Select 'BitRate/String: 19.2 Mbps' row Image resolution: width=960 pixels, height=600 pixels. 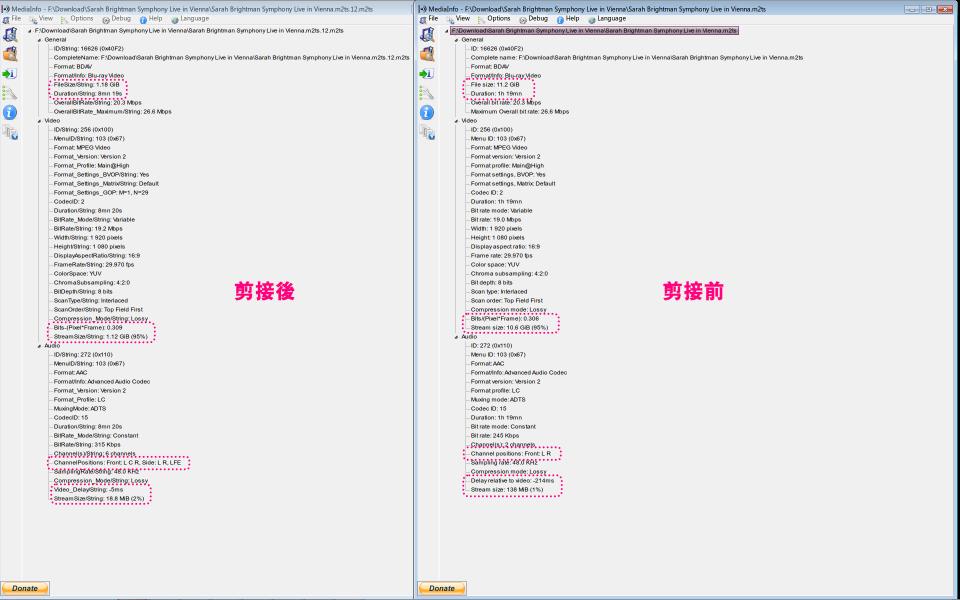coord(88,228)
